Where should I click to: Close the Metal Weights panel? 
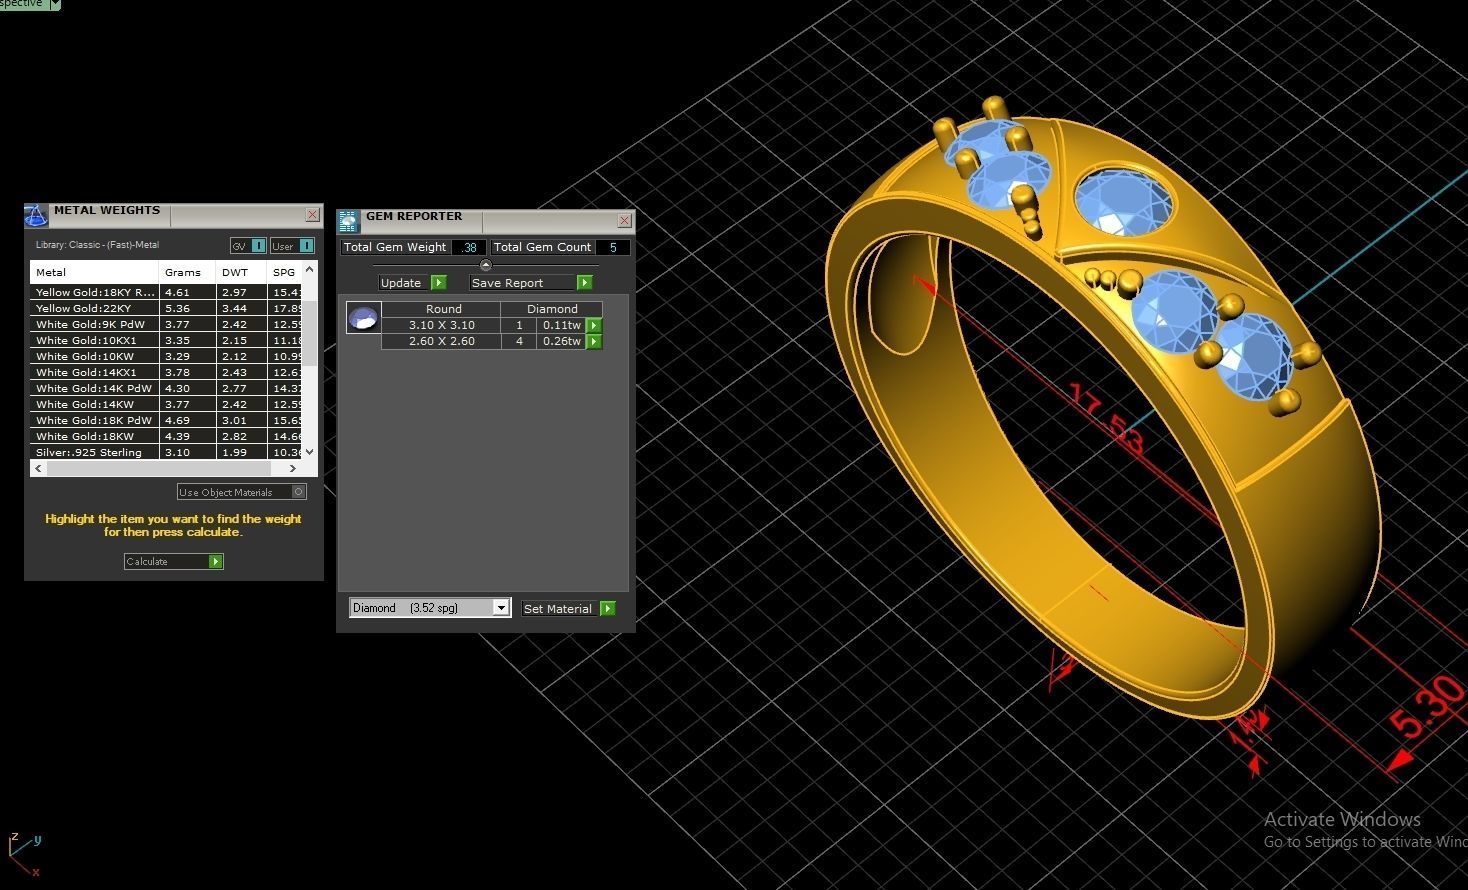[312, 215]
